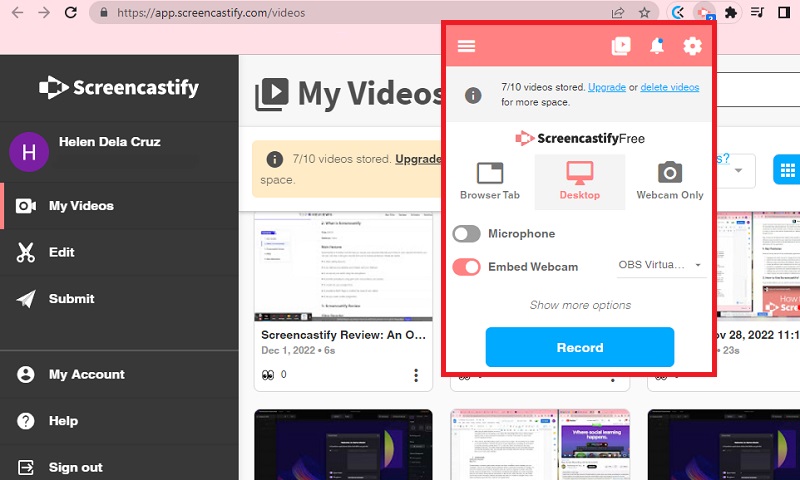The height and width of the screenshot is (480, 800).
Task: Click the browser back arrow
Action: [x=17, y=12]
